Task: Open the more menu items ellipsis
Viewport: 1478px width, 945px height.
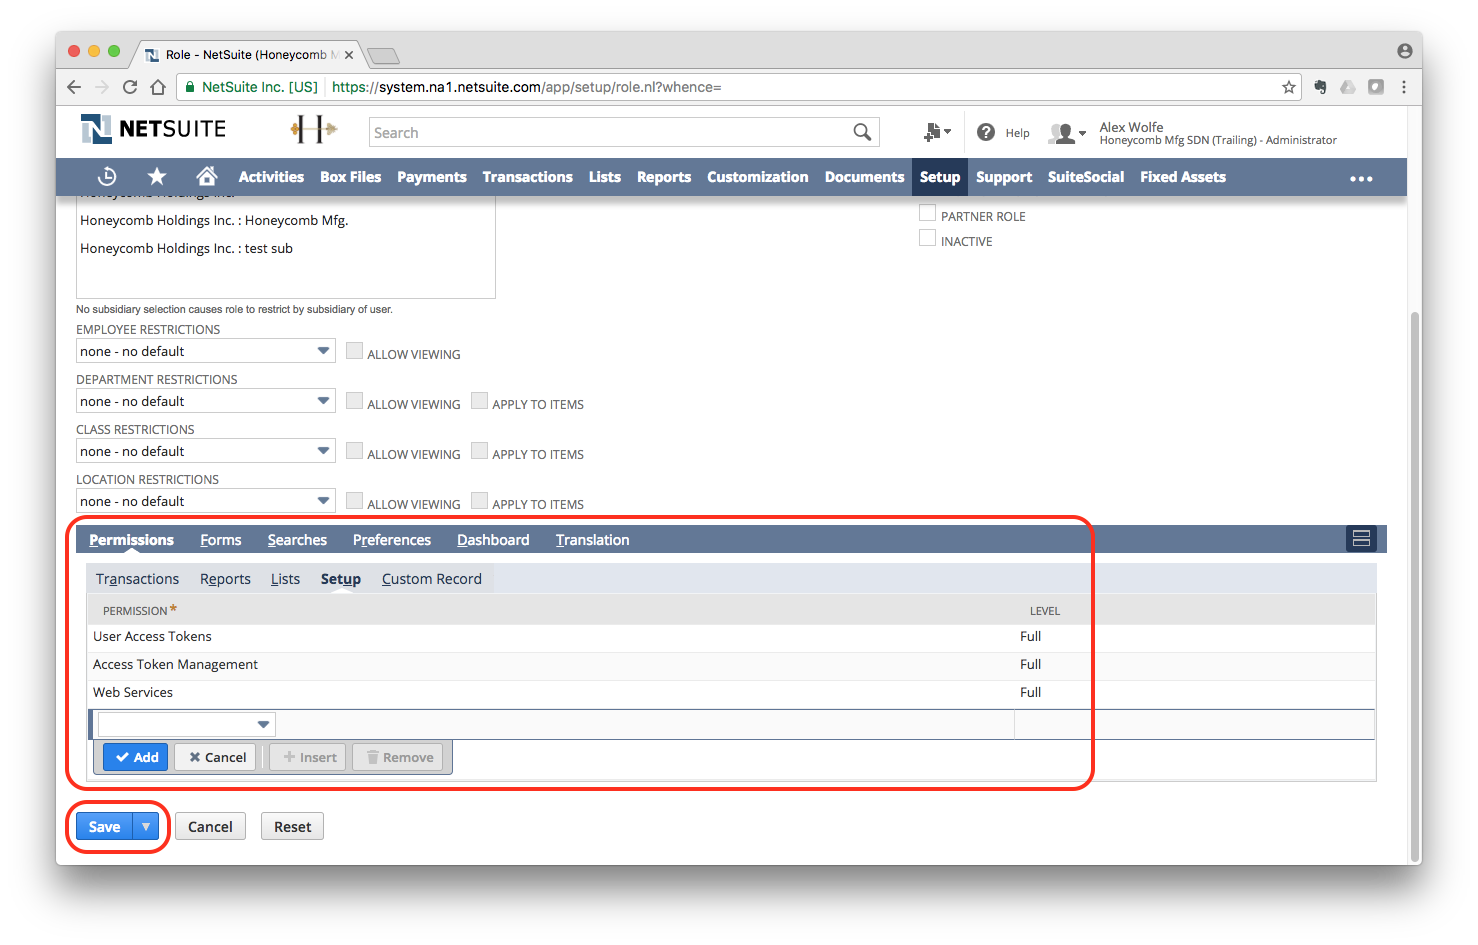Action: click(x=1361, y=178)
